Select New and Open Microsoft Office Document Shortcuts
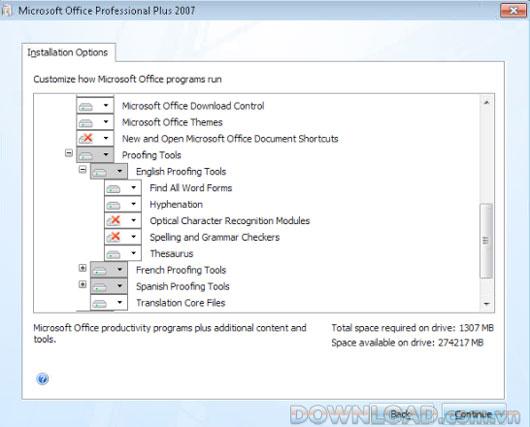 point(230,139)
